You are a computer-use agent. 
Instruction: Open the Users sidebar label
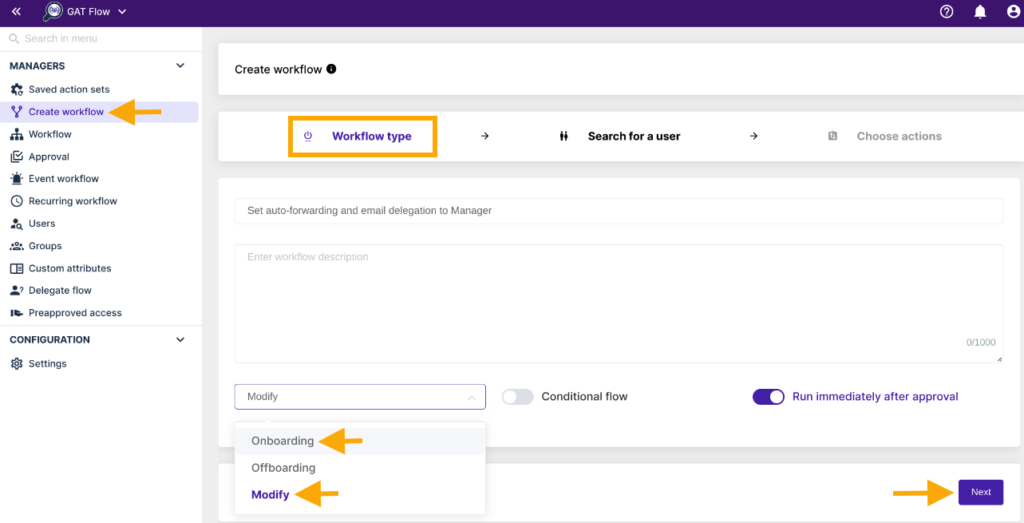[x=42, y=223]
